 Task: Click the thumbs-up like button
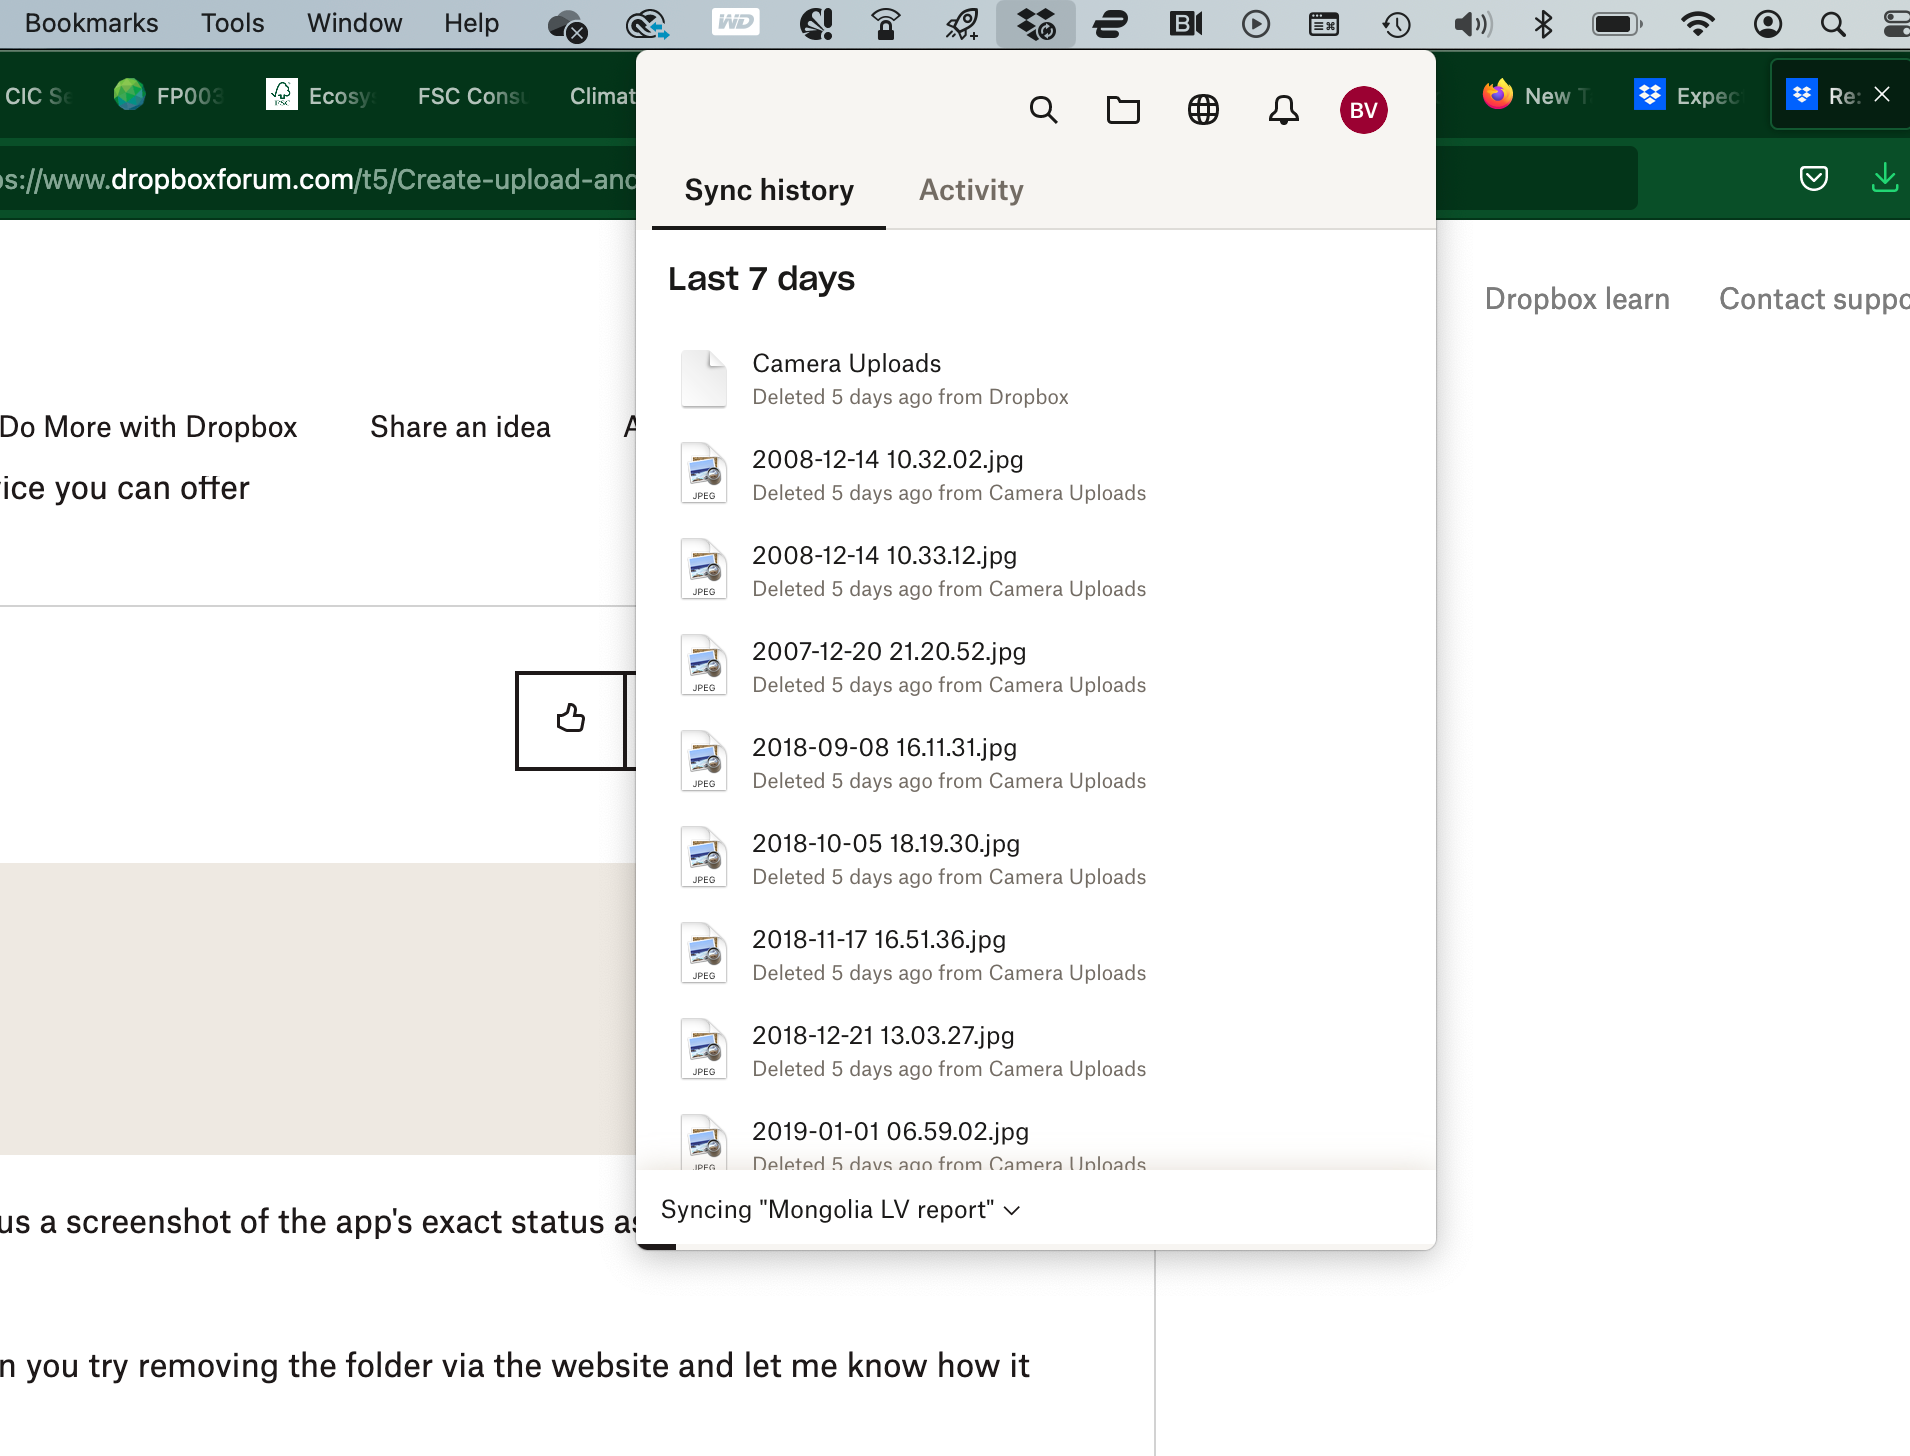click(571, 720)
